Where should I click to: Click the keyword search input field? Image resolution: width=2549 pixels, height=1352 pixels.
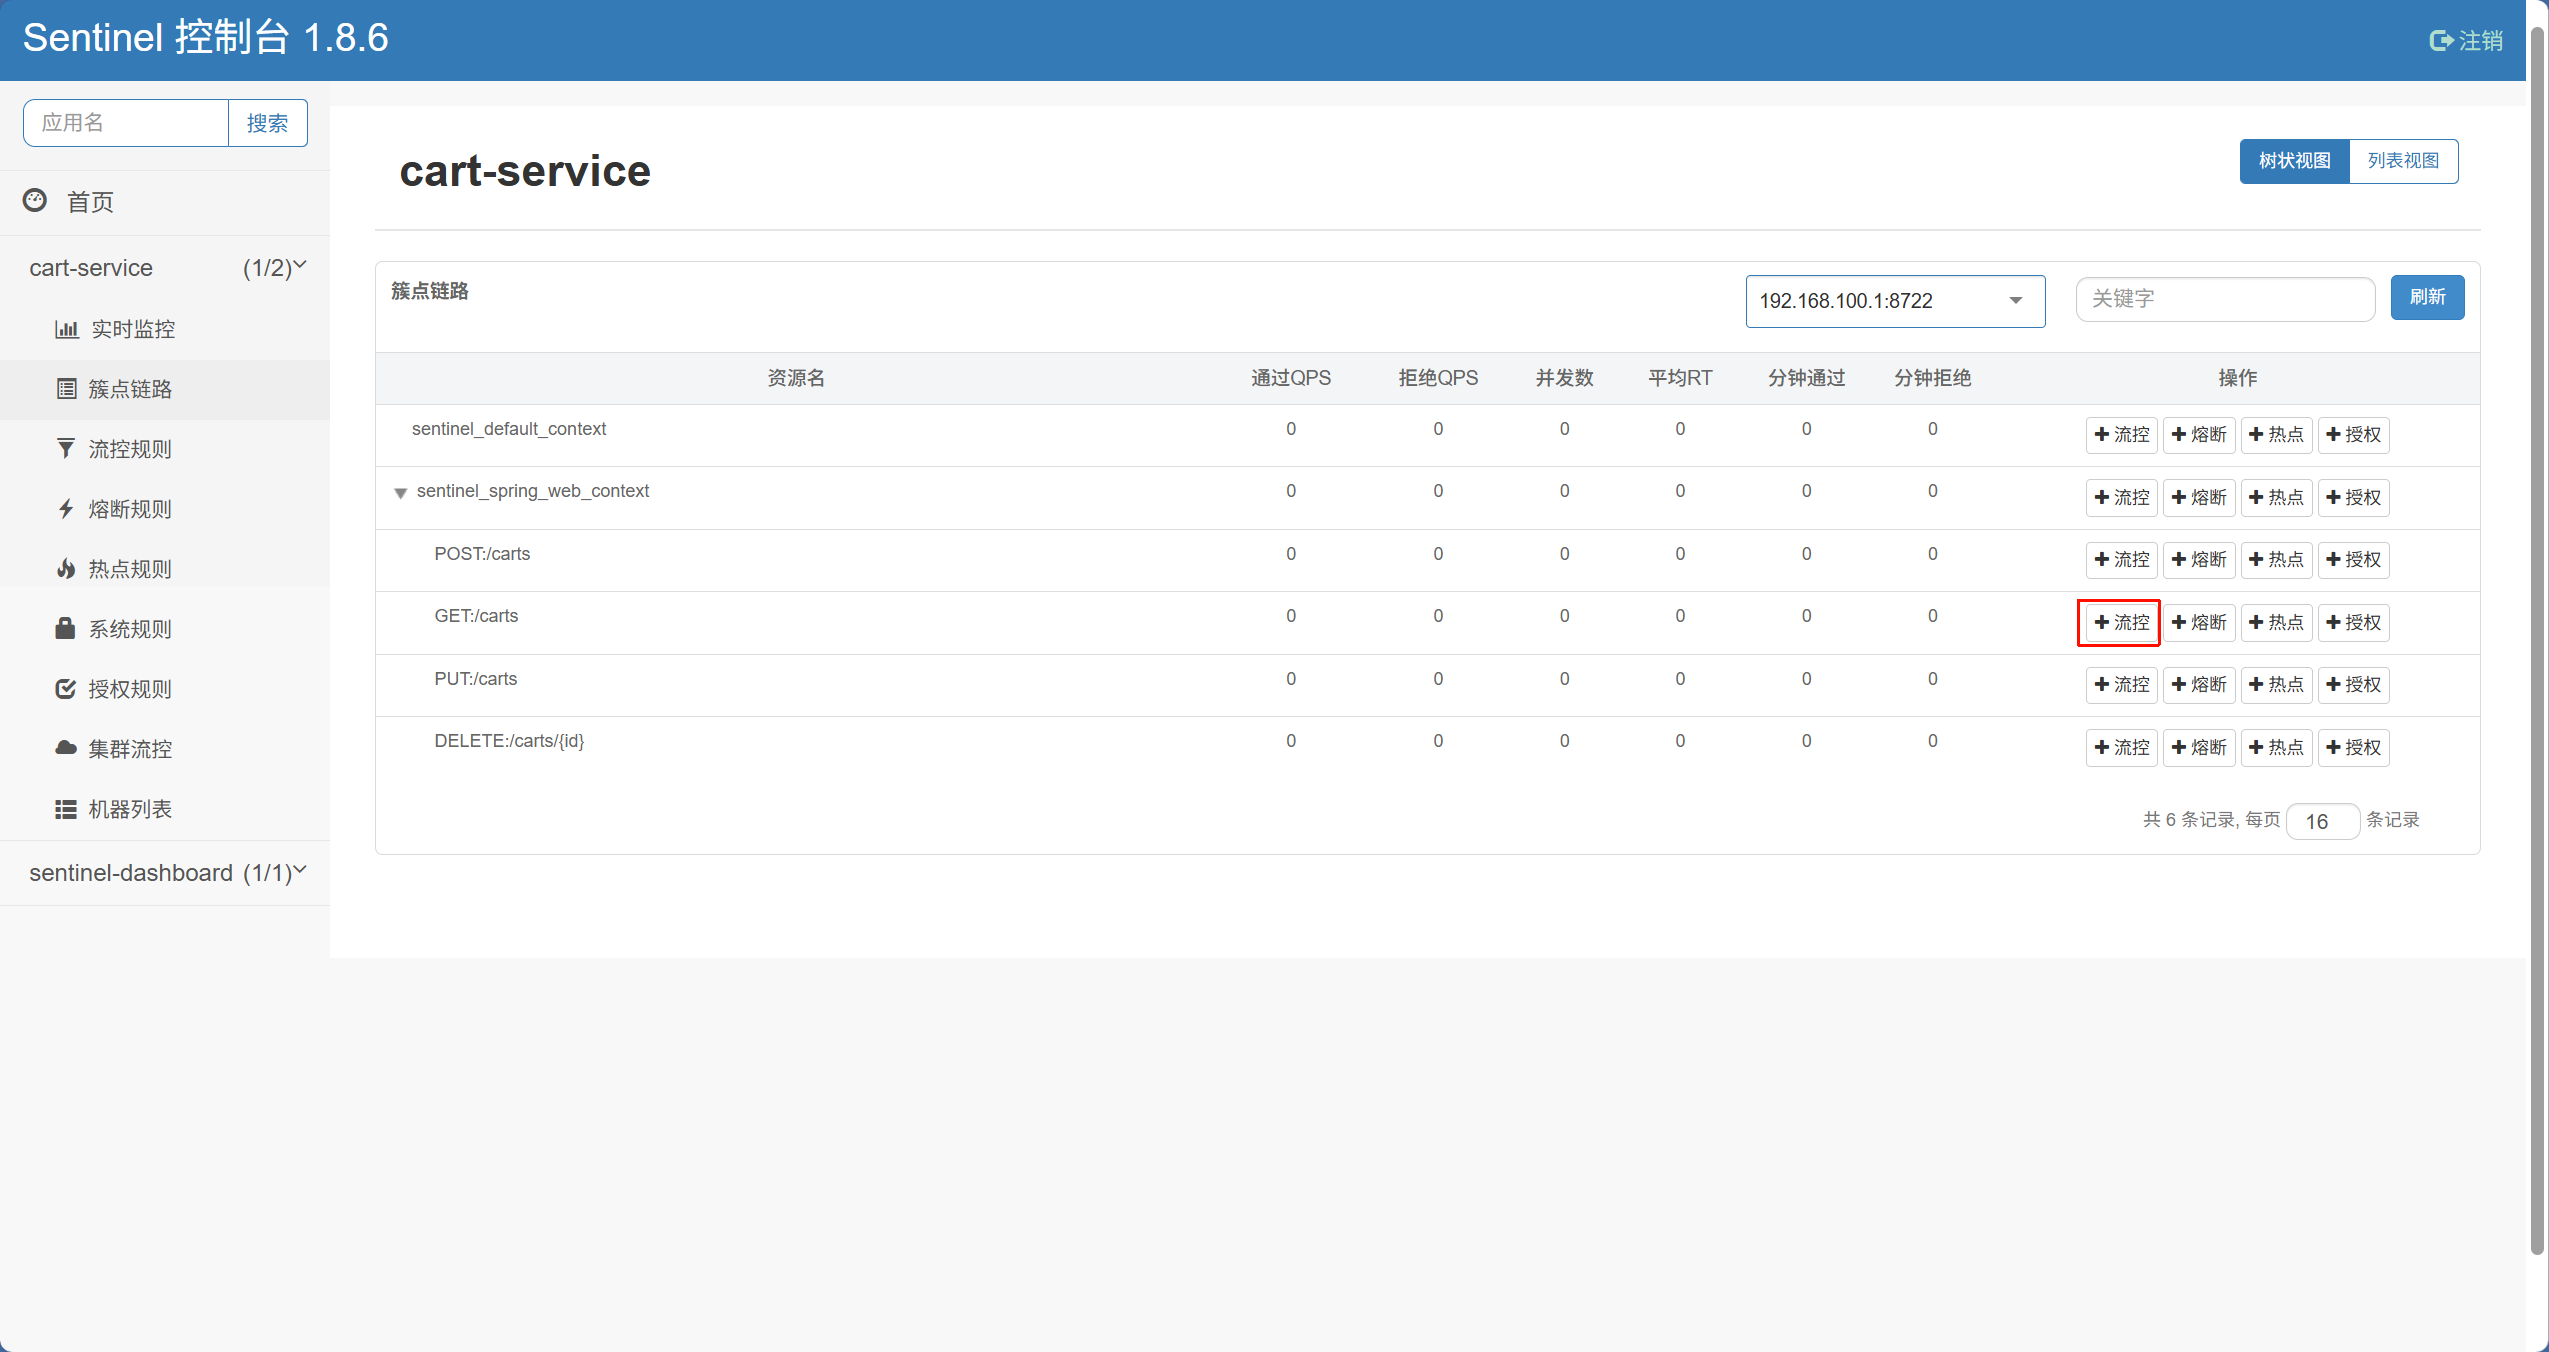tap(2224, 299)
